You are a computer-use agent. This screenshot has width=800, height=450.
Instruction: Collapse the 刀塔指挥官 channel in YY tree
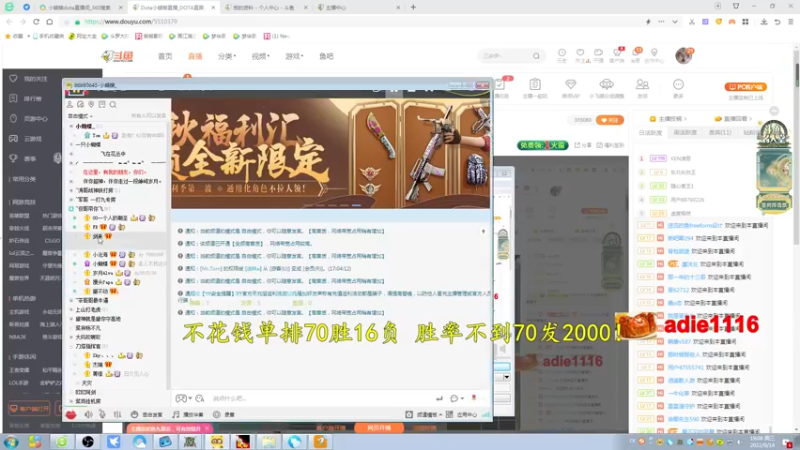(71, 346)
